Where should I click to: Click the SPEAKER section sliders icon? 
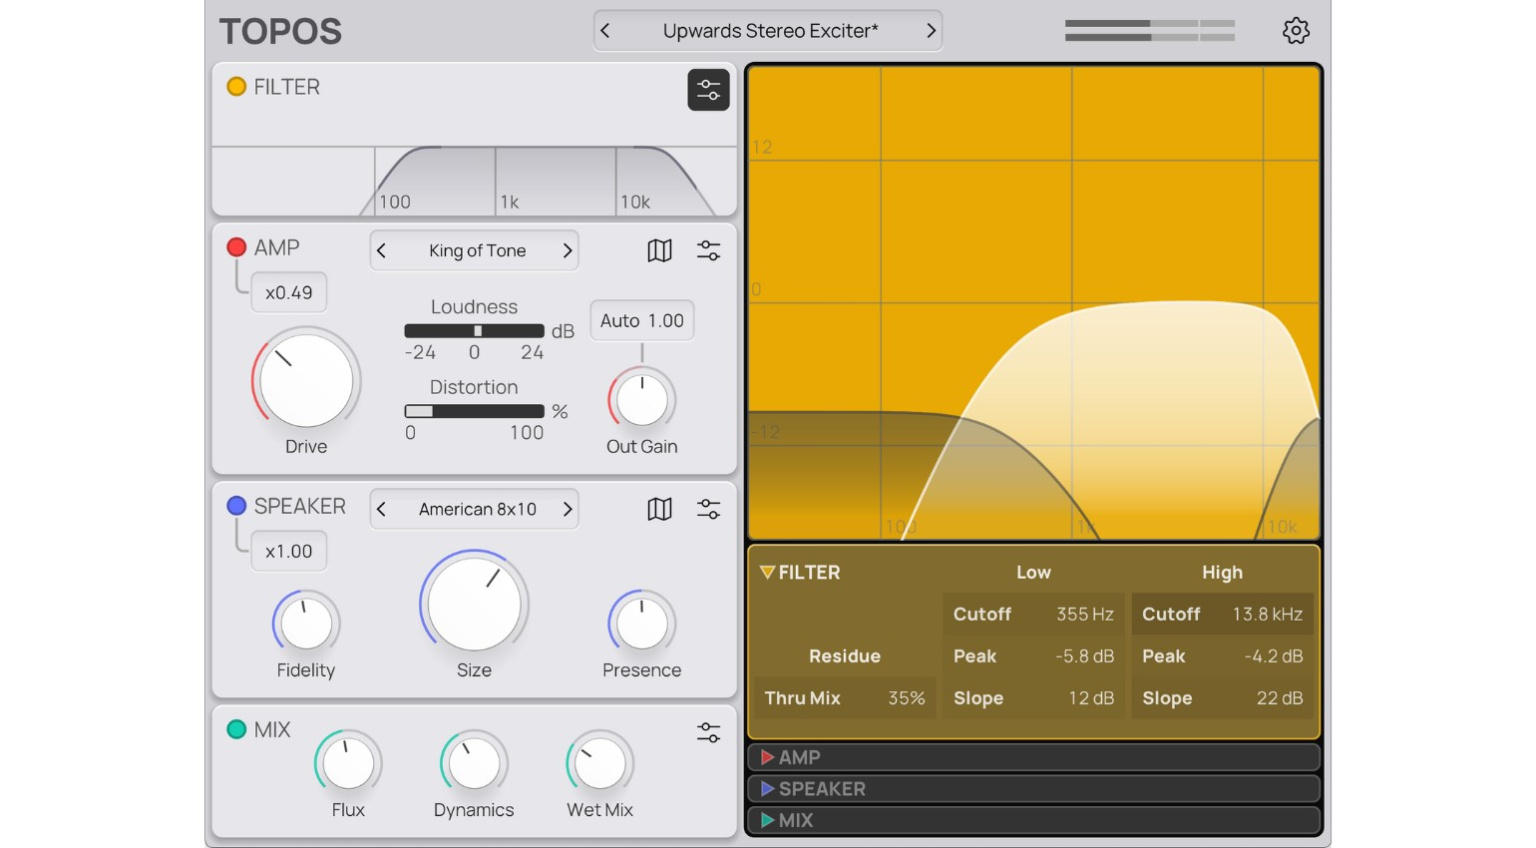click(x=708, y=509)
